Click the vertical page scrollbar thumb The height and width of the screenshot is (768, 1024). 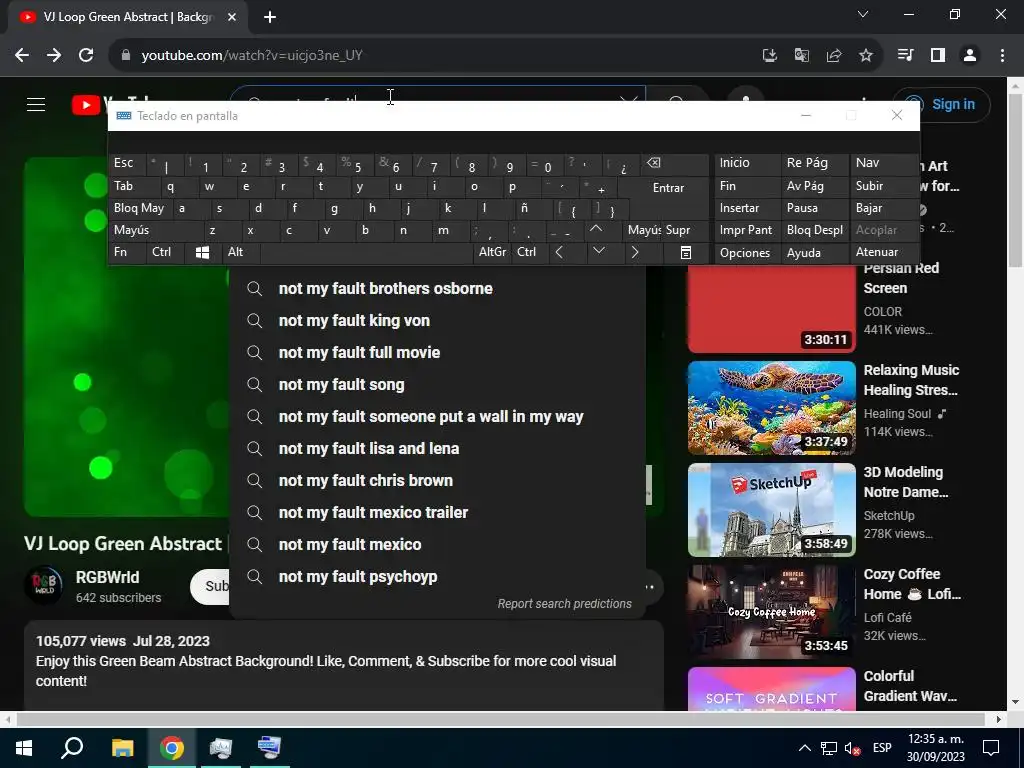point(1016,180)
